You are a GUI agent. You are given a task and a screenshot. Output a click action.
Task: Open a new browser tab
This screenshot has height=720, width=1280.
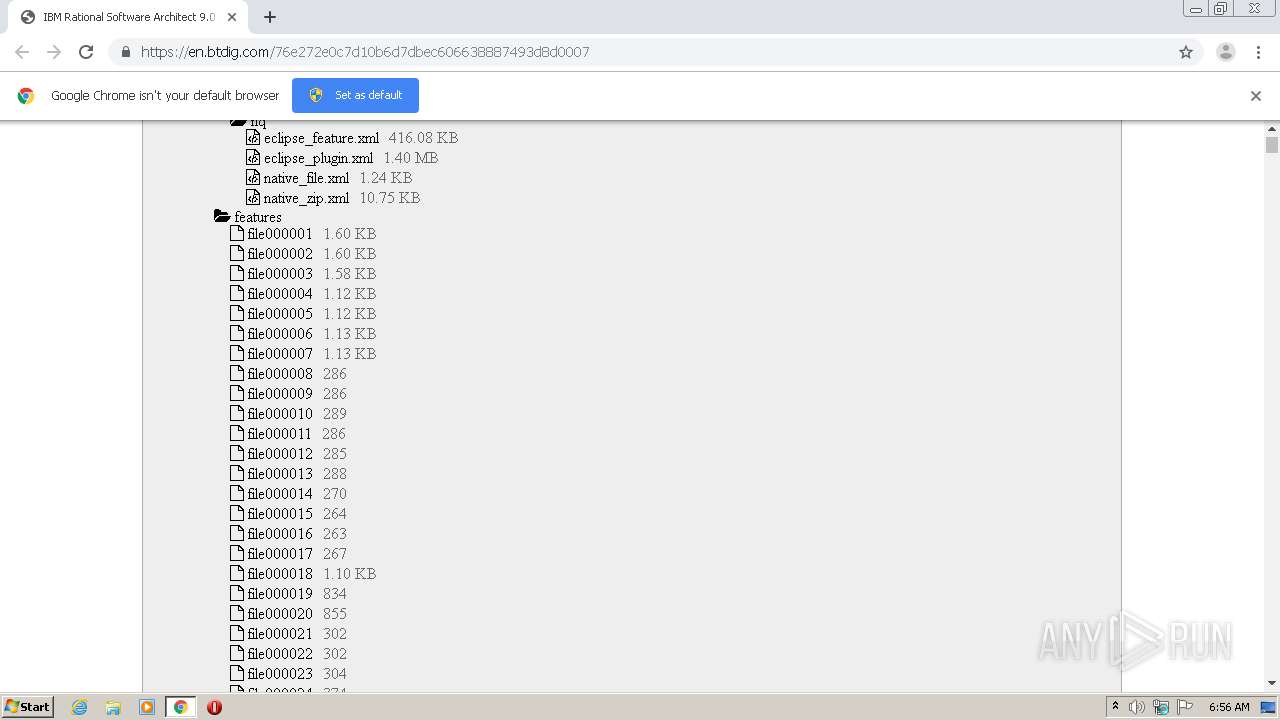point(270,17)
